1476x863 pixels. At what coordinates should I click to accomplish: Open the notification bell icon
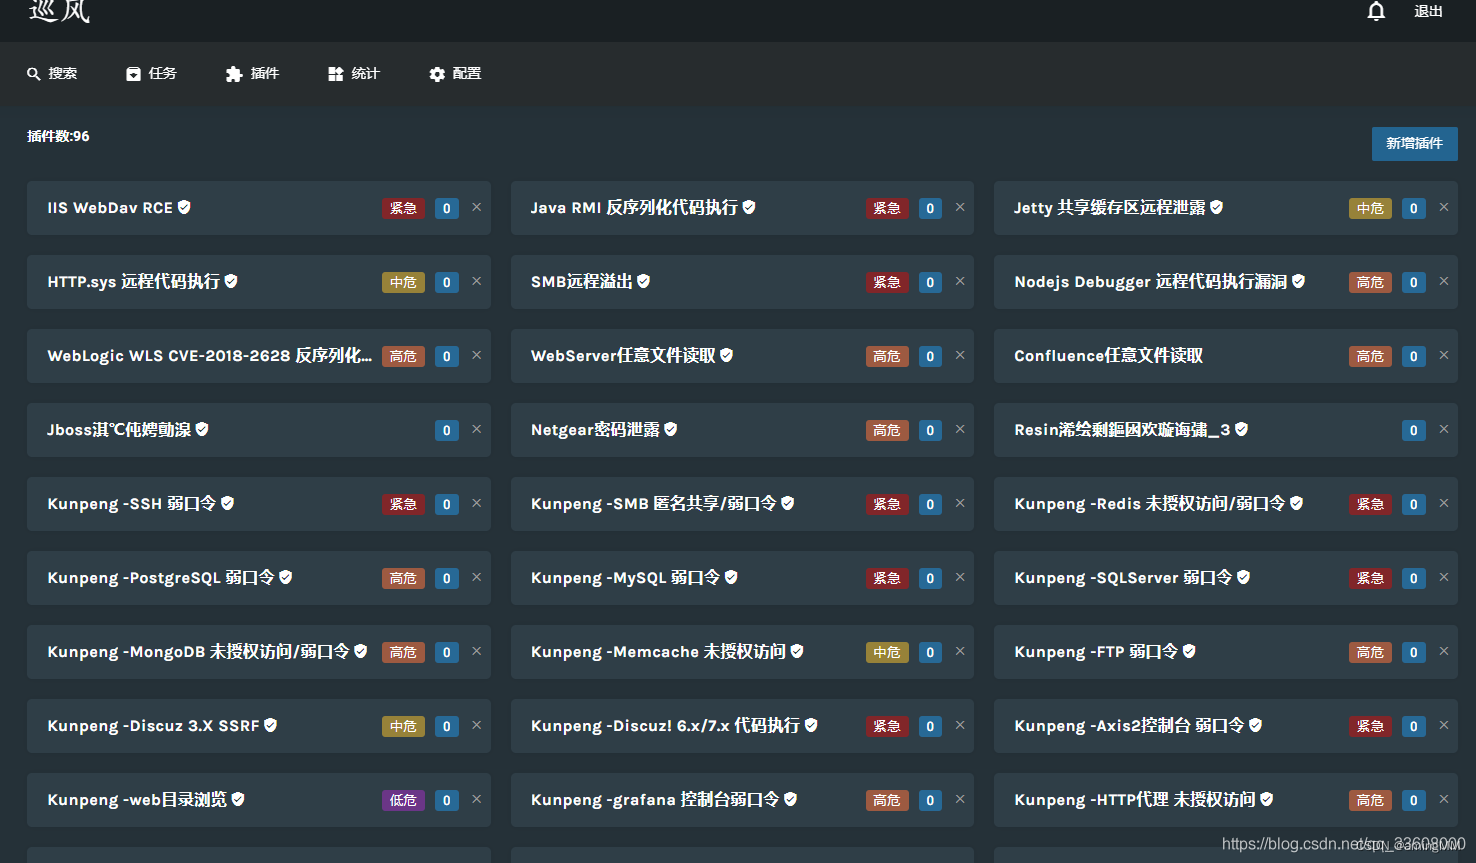(1376, 11)
